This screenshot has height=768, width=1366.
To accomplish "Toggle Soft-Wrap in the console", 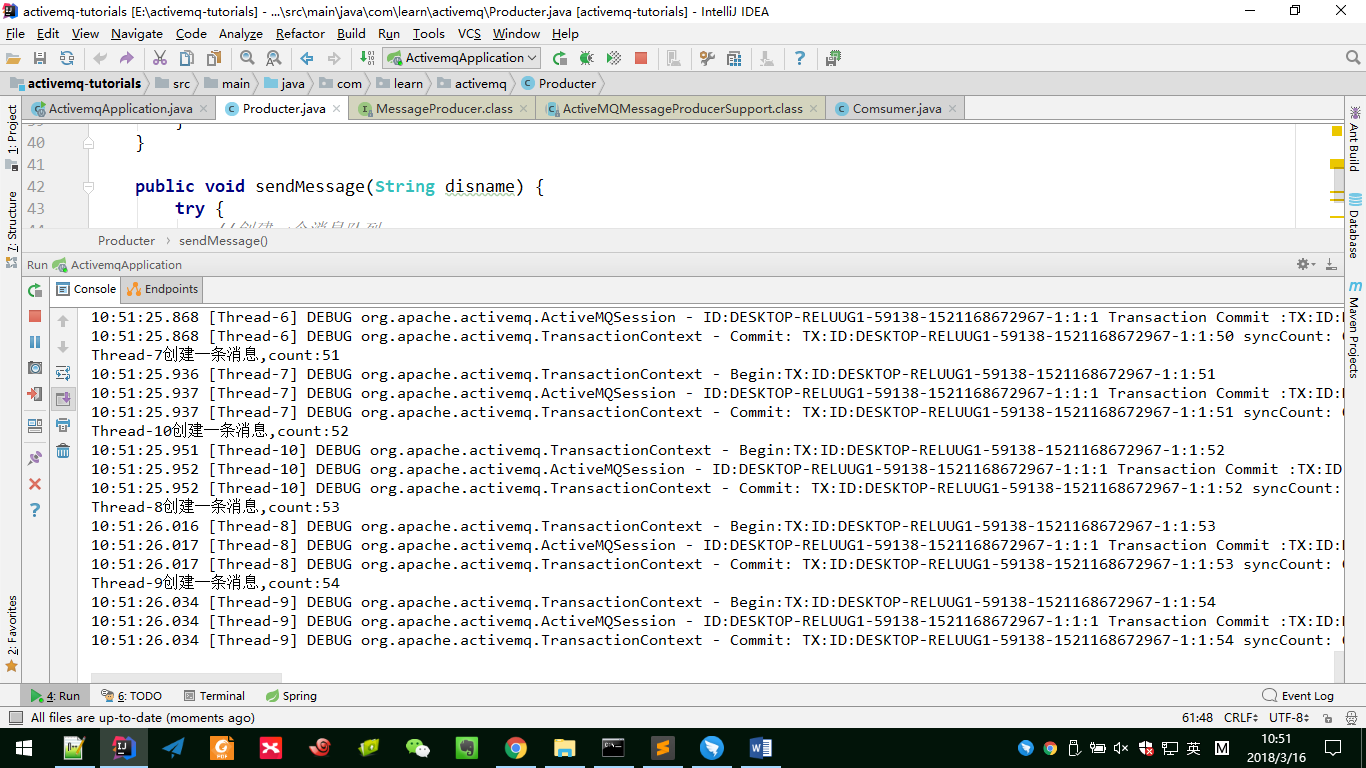I will [x=63, y=373].
